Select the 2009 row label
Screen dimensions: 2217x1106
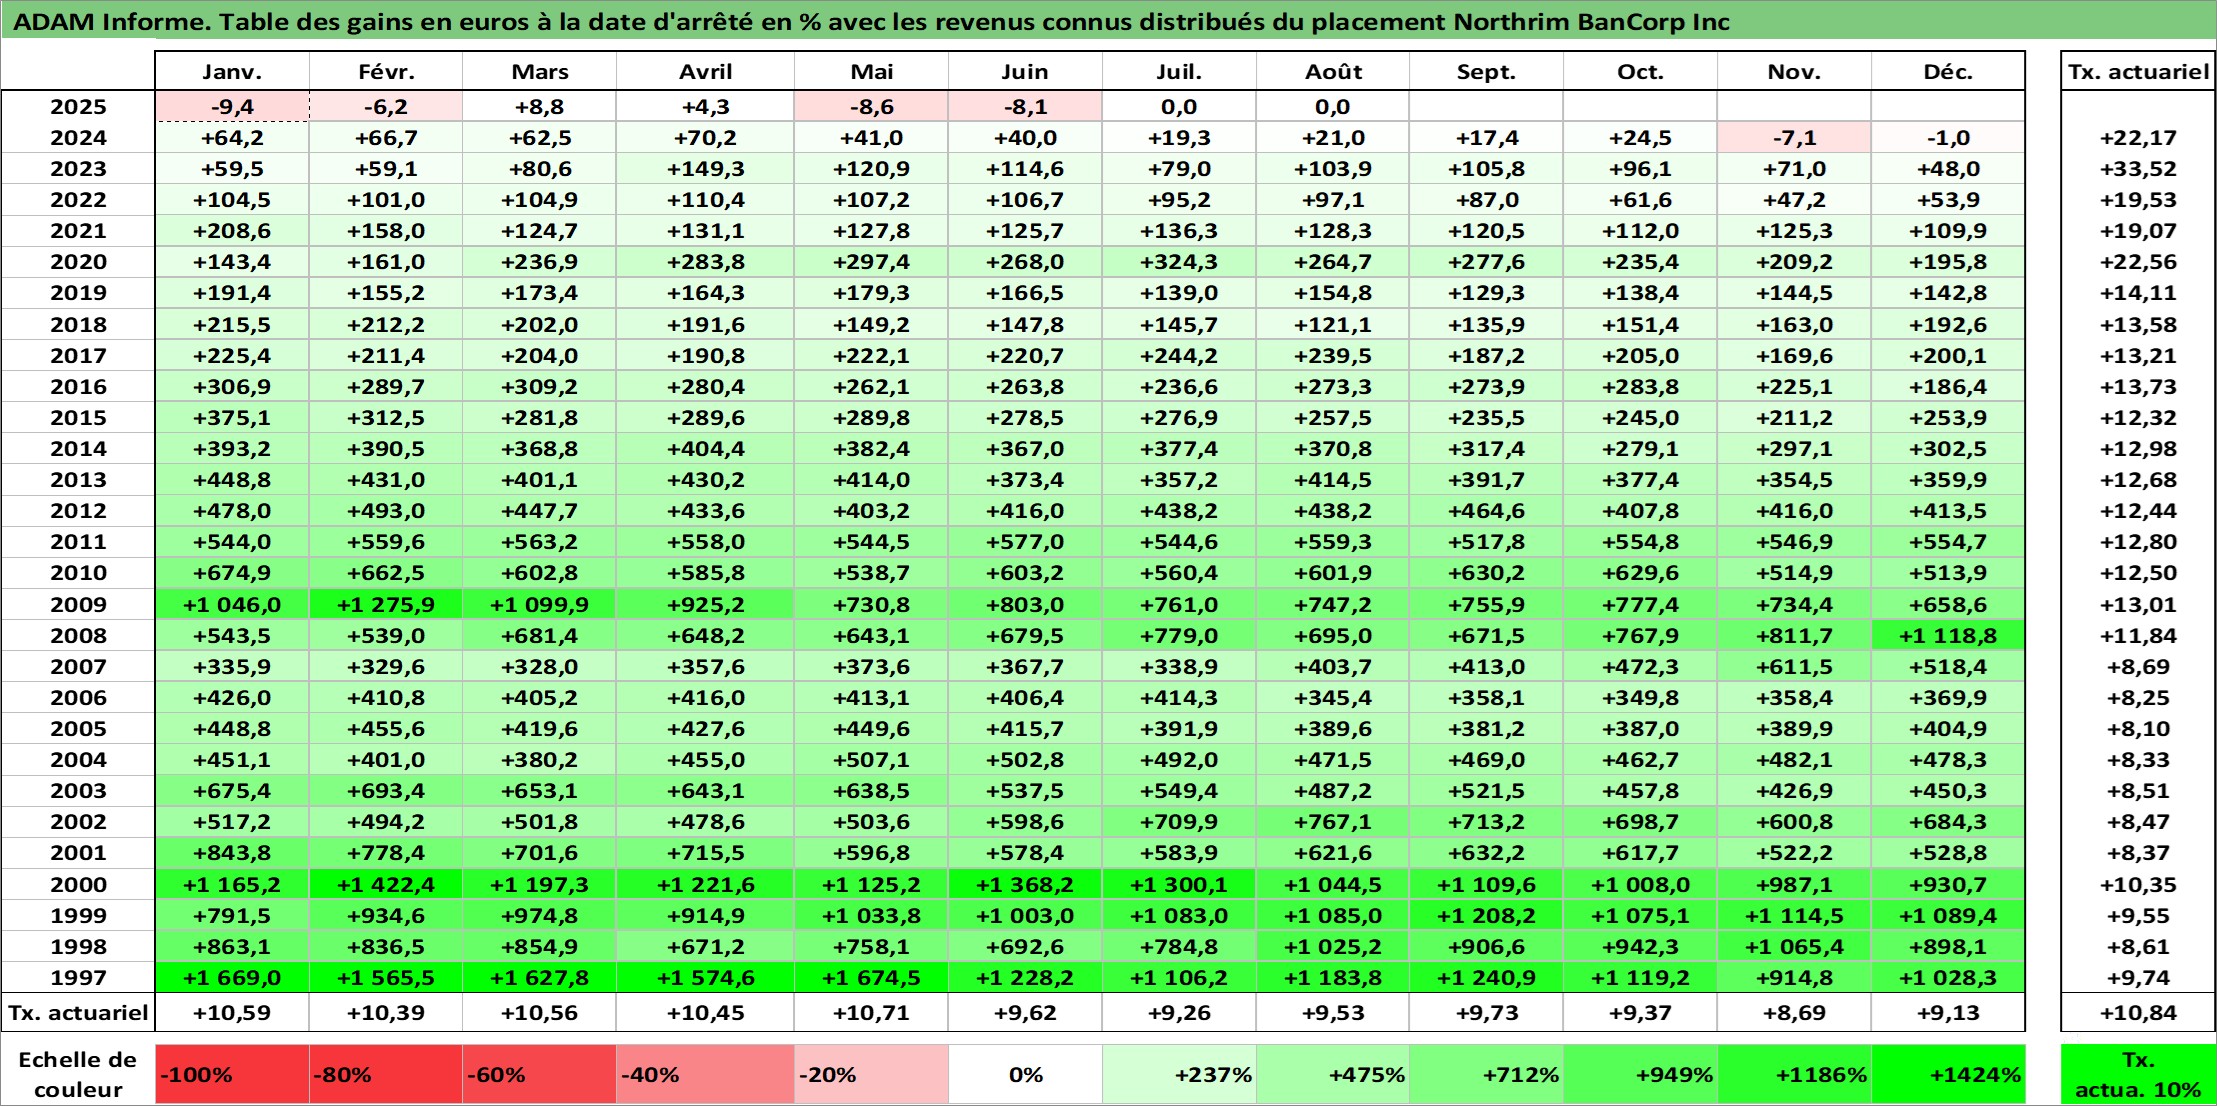[x=78, y=604]
